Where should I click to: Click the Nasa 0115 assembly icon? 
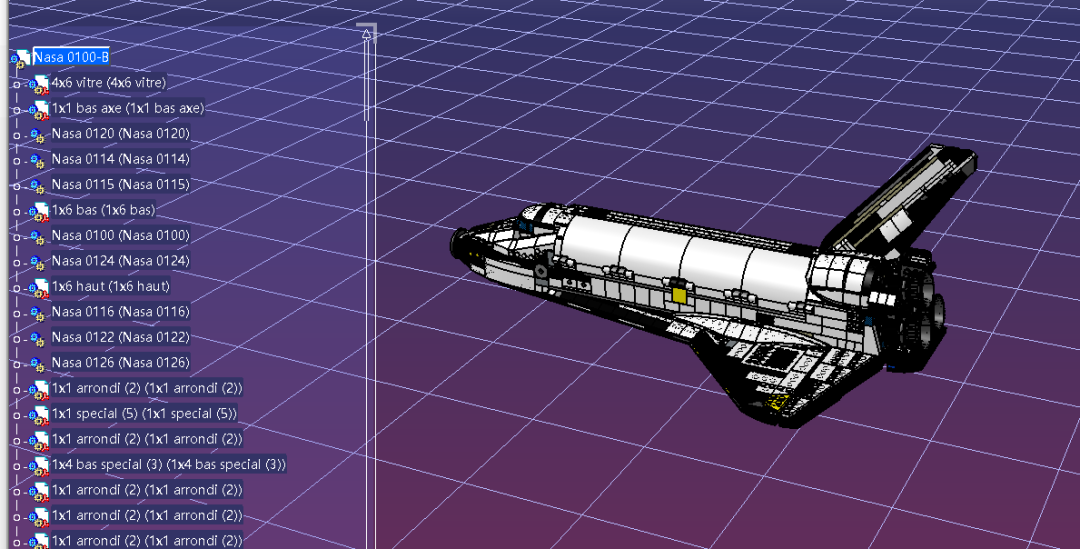coord(37,186)
